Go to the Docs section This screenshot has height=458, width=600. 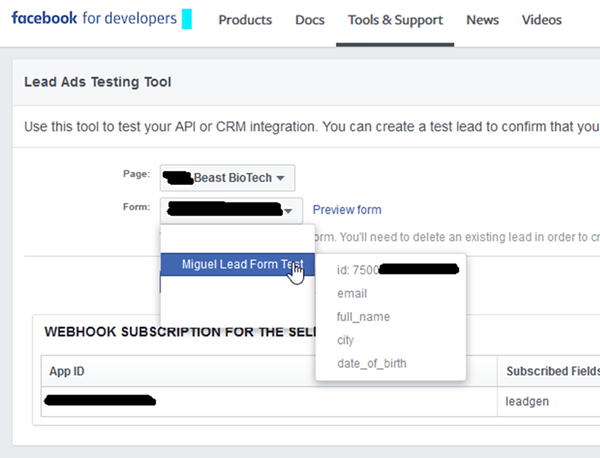309,20
